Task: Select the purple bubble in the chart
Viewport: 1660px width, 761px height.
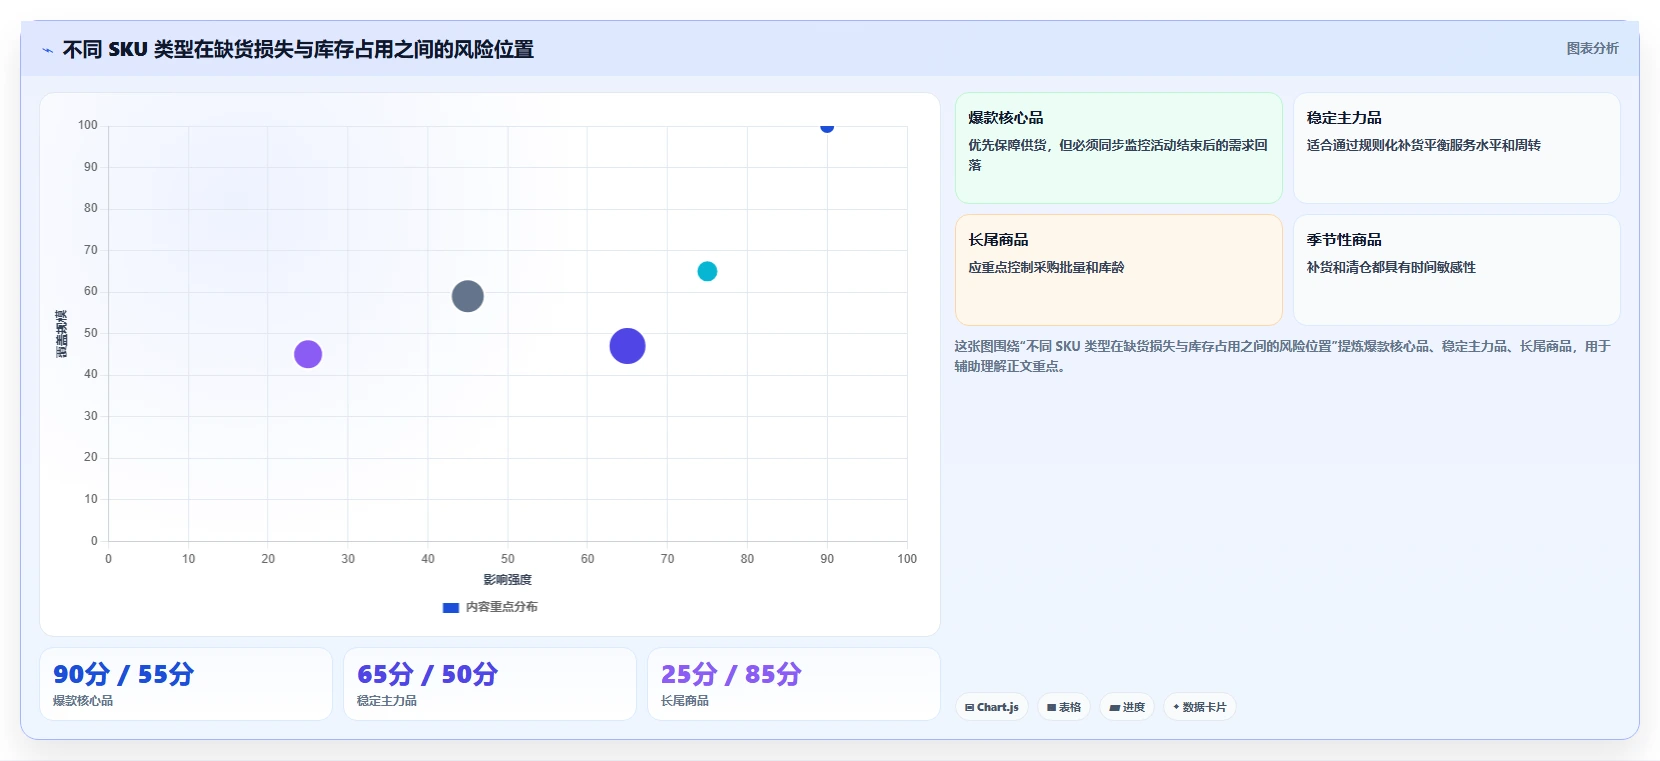Action: click(x=308, y=354)
